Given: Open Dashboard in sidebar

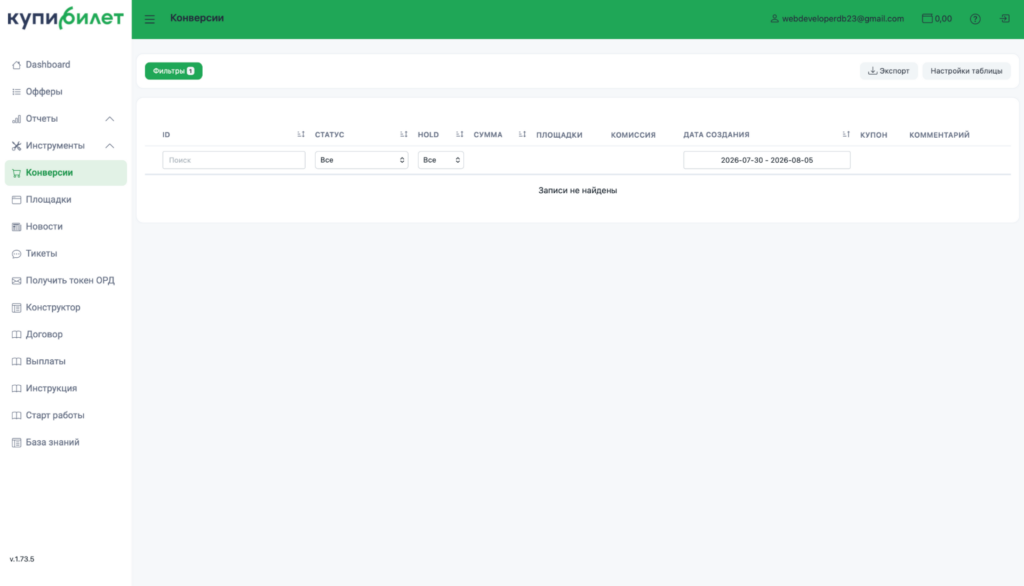Looking at the screenshot, I should click(x=65, y=65).
